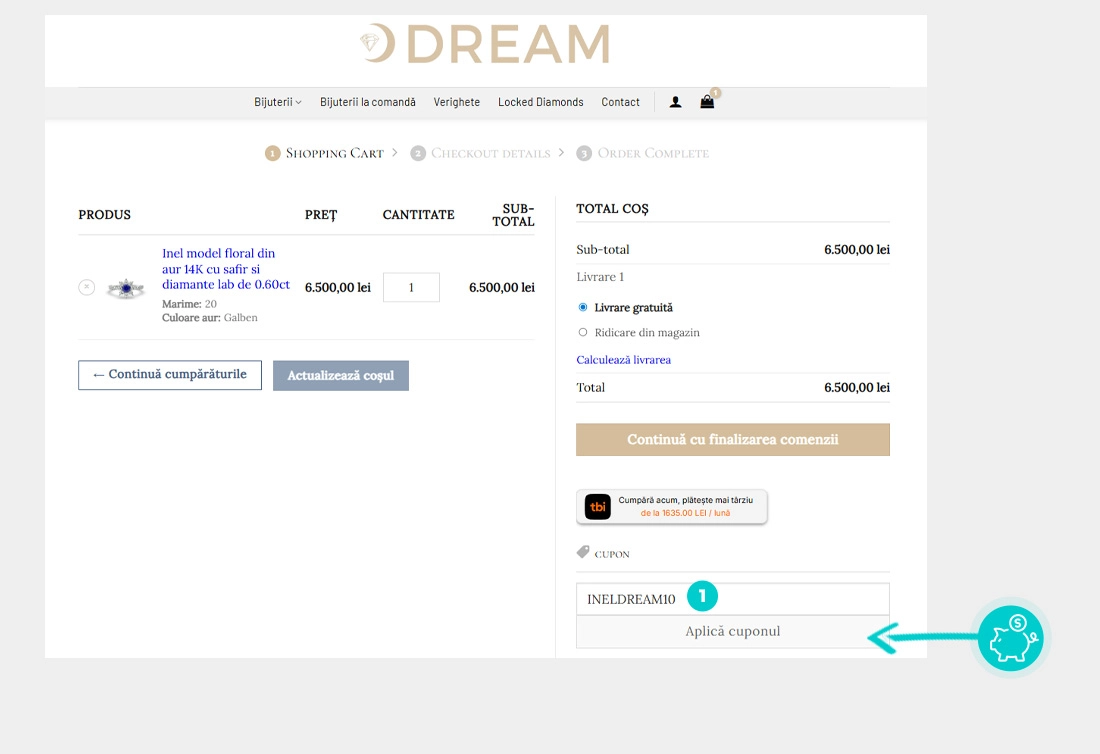The image size is (1100, 754).
Task: Open the Contact page from the menu
Action: click(x=620, y=101)
